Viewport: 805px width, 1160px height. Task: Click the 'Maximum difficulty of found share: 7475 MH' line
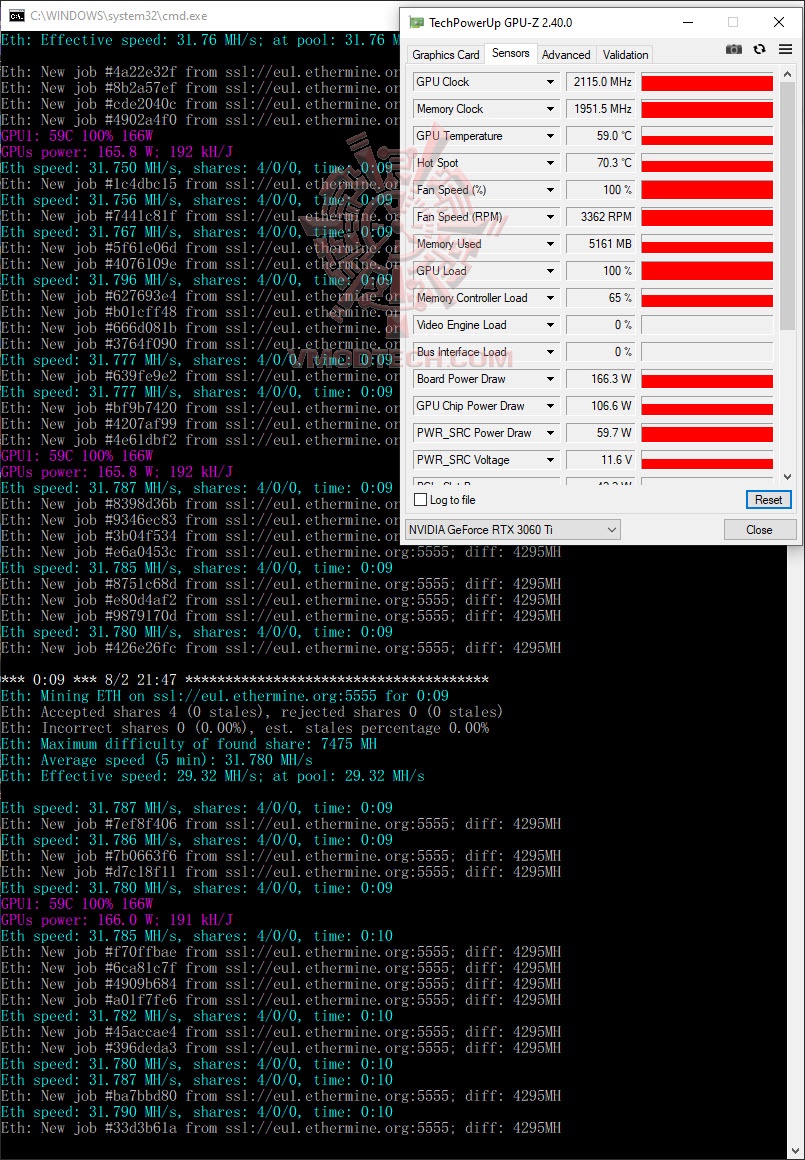[189, 744]
